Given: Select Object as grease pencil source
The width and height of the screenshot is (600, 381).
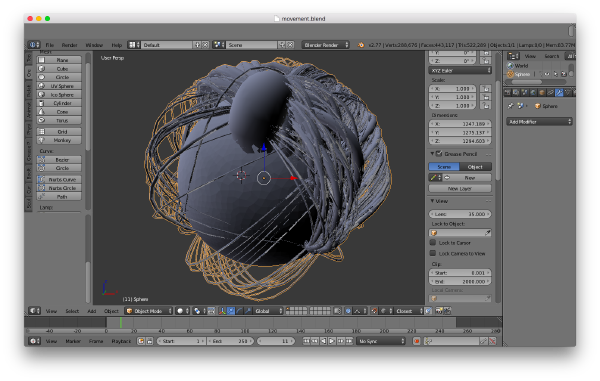Looking at the screenshot, I should click(476, 167).
